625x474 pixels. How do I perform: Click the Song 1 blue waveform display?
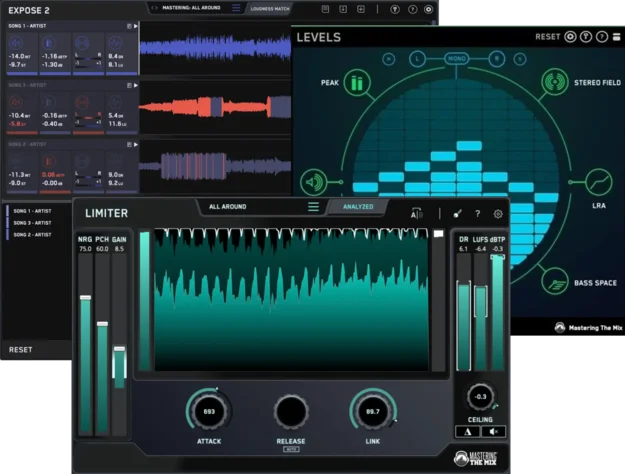coord(215,48)
